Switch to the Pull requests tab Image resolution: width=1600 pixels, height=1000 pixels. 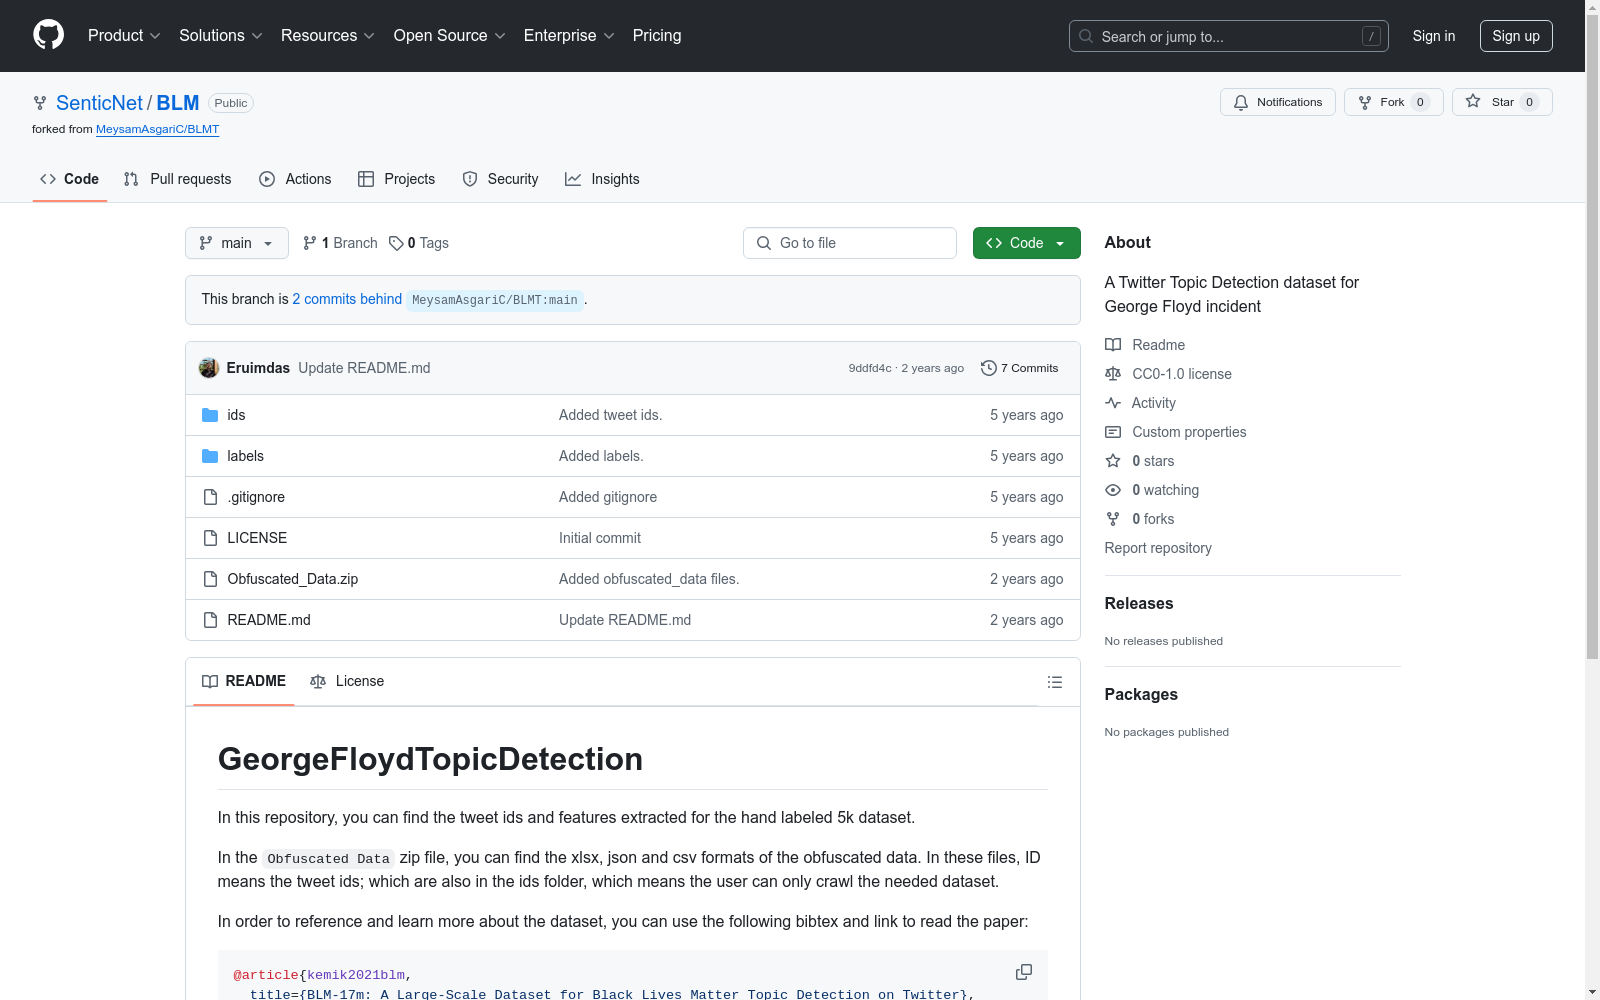(177, 179)
